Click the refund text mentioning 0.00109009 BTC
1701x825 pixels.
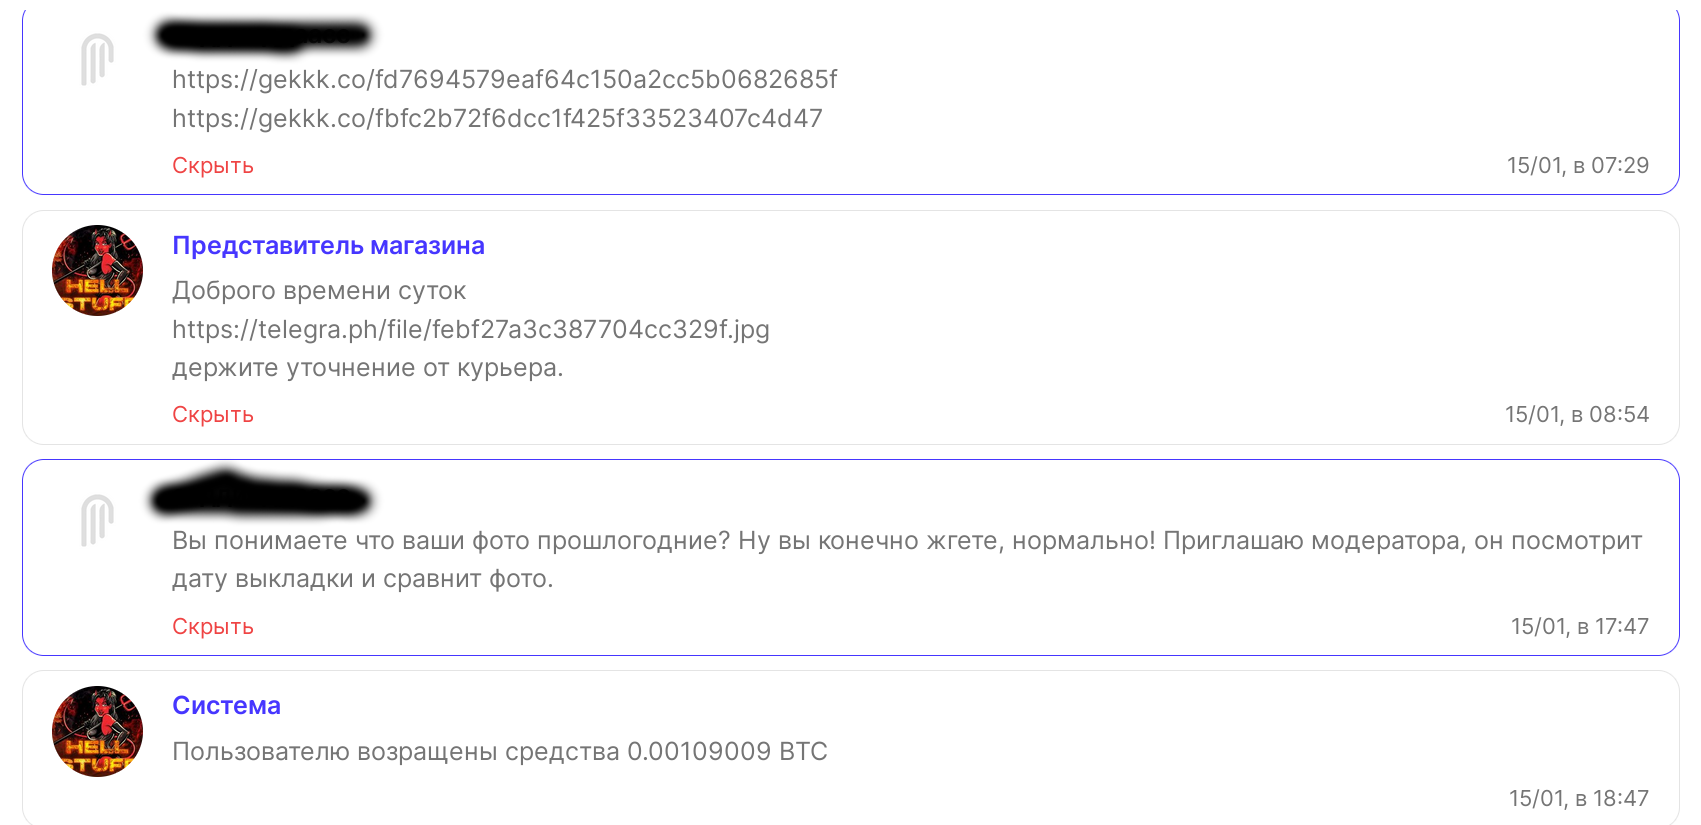500,751
